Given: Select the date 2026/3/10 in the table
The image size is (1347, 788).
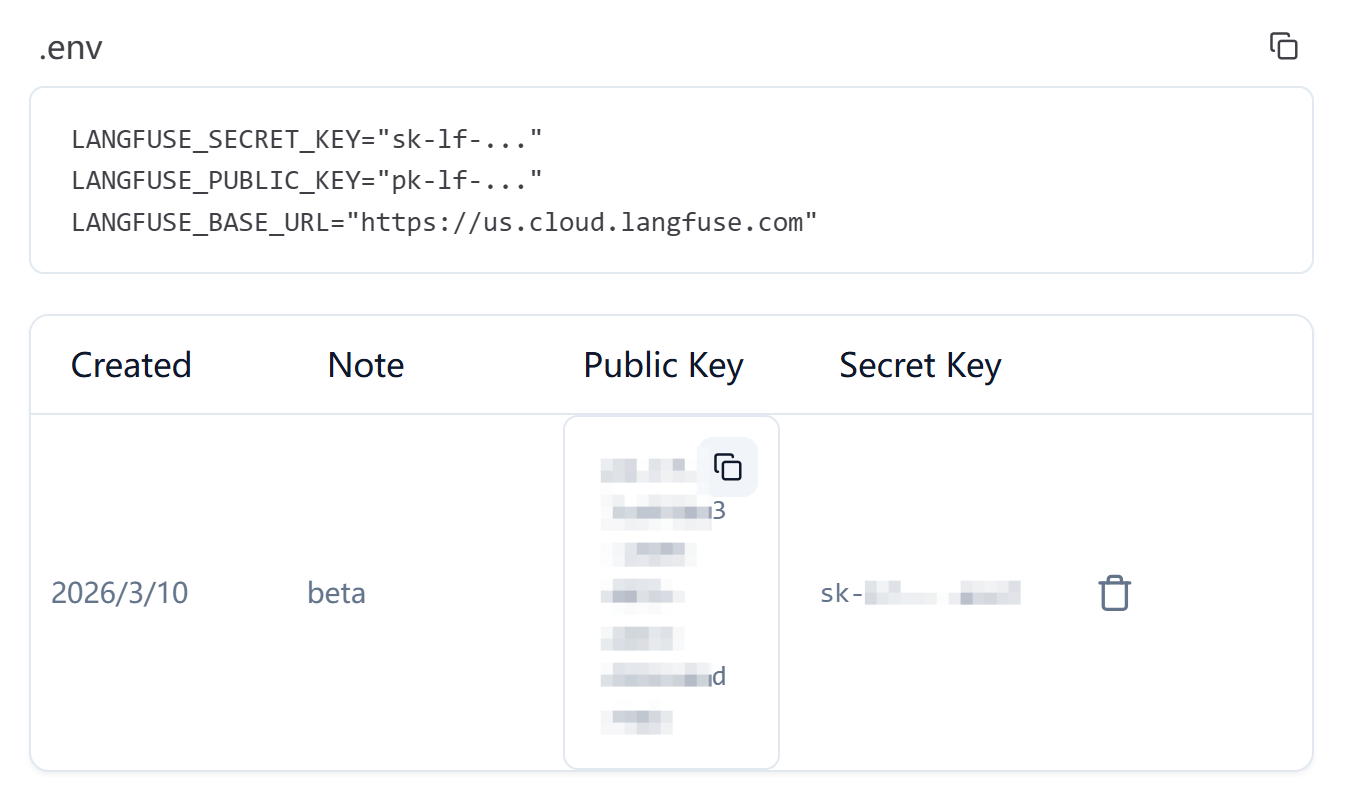Looking at the screenshot, I should pos(119,592).
